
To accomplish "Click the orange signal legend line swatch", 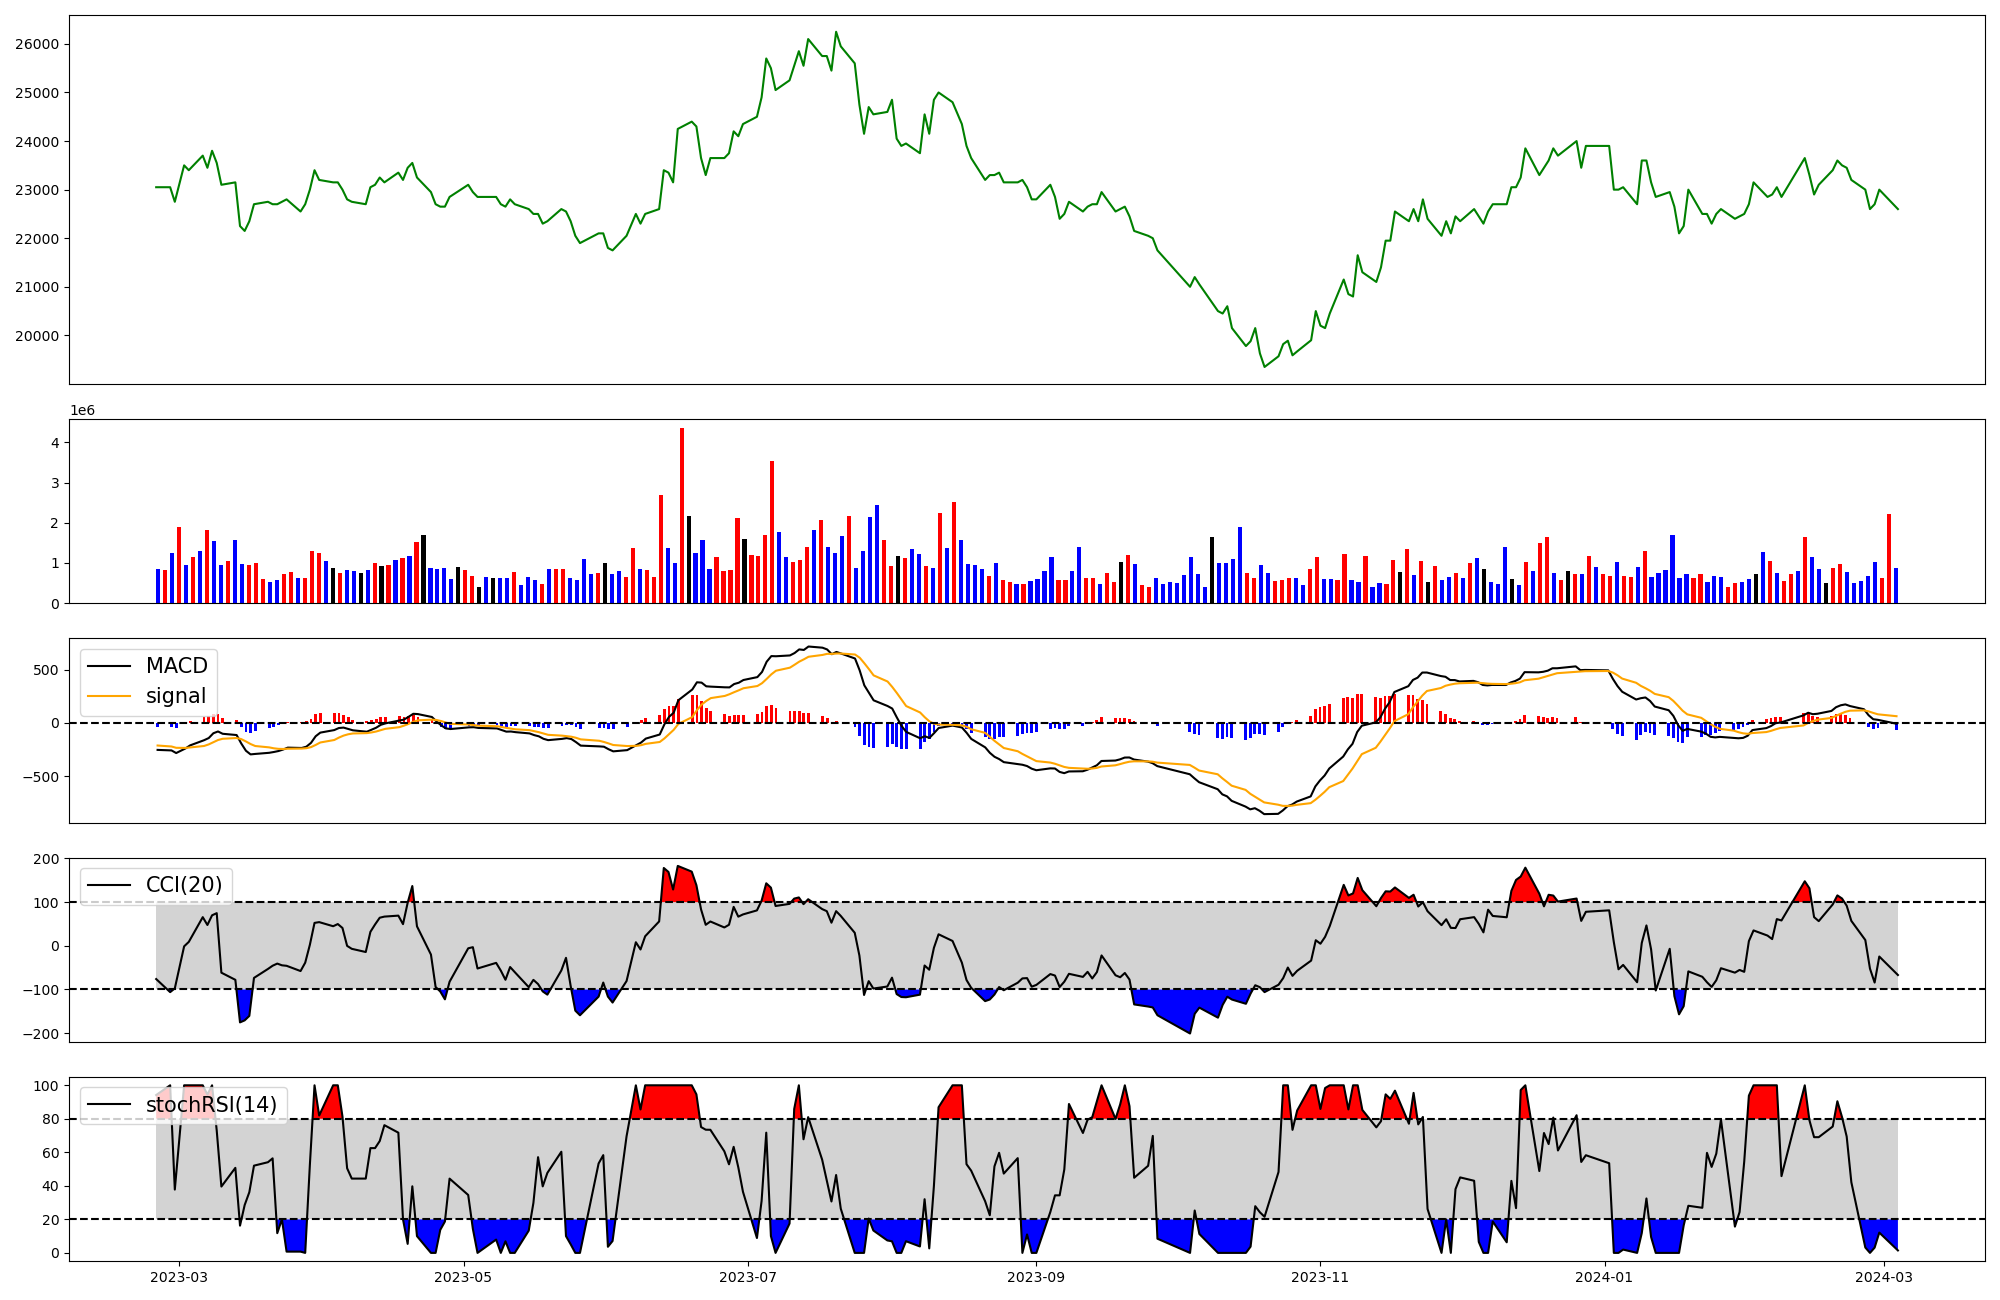I will click(x=110, y=696).
